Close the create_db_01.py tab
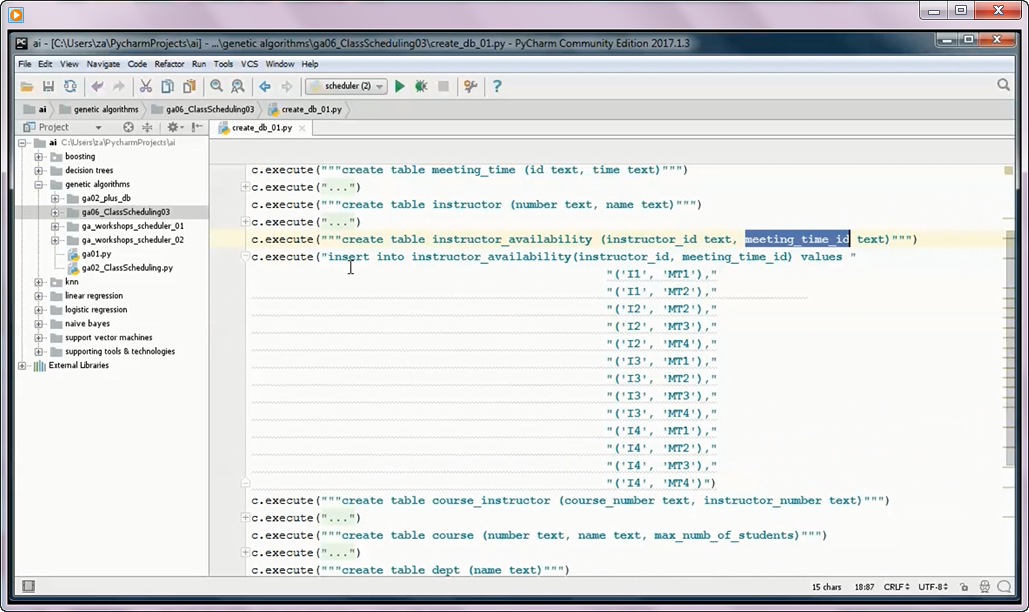1029x612 pixels. (302, 128)
